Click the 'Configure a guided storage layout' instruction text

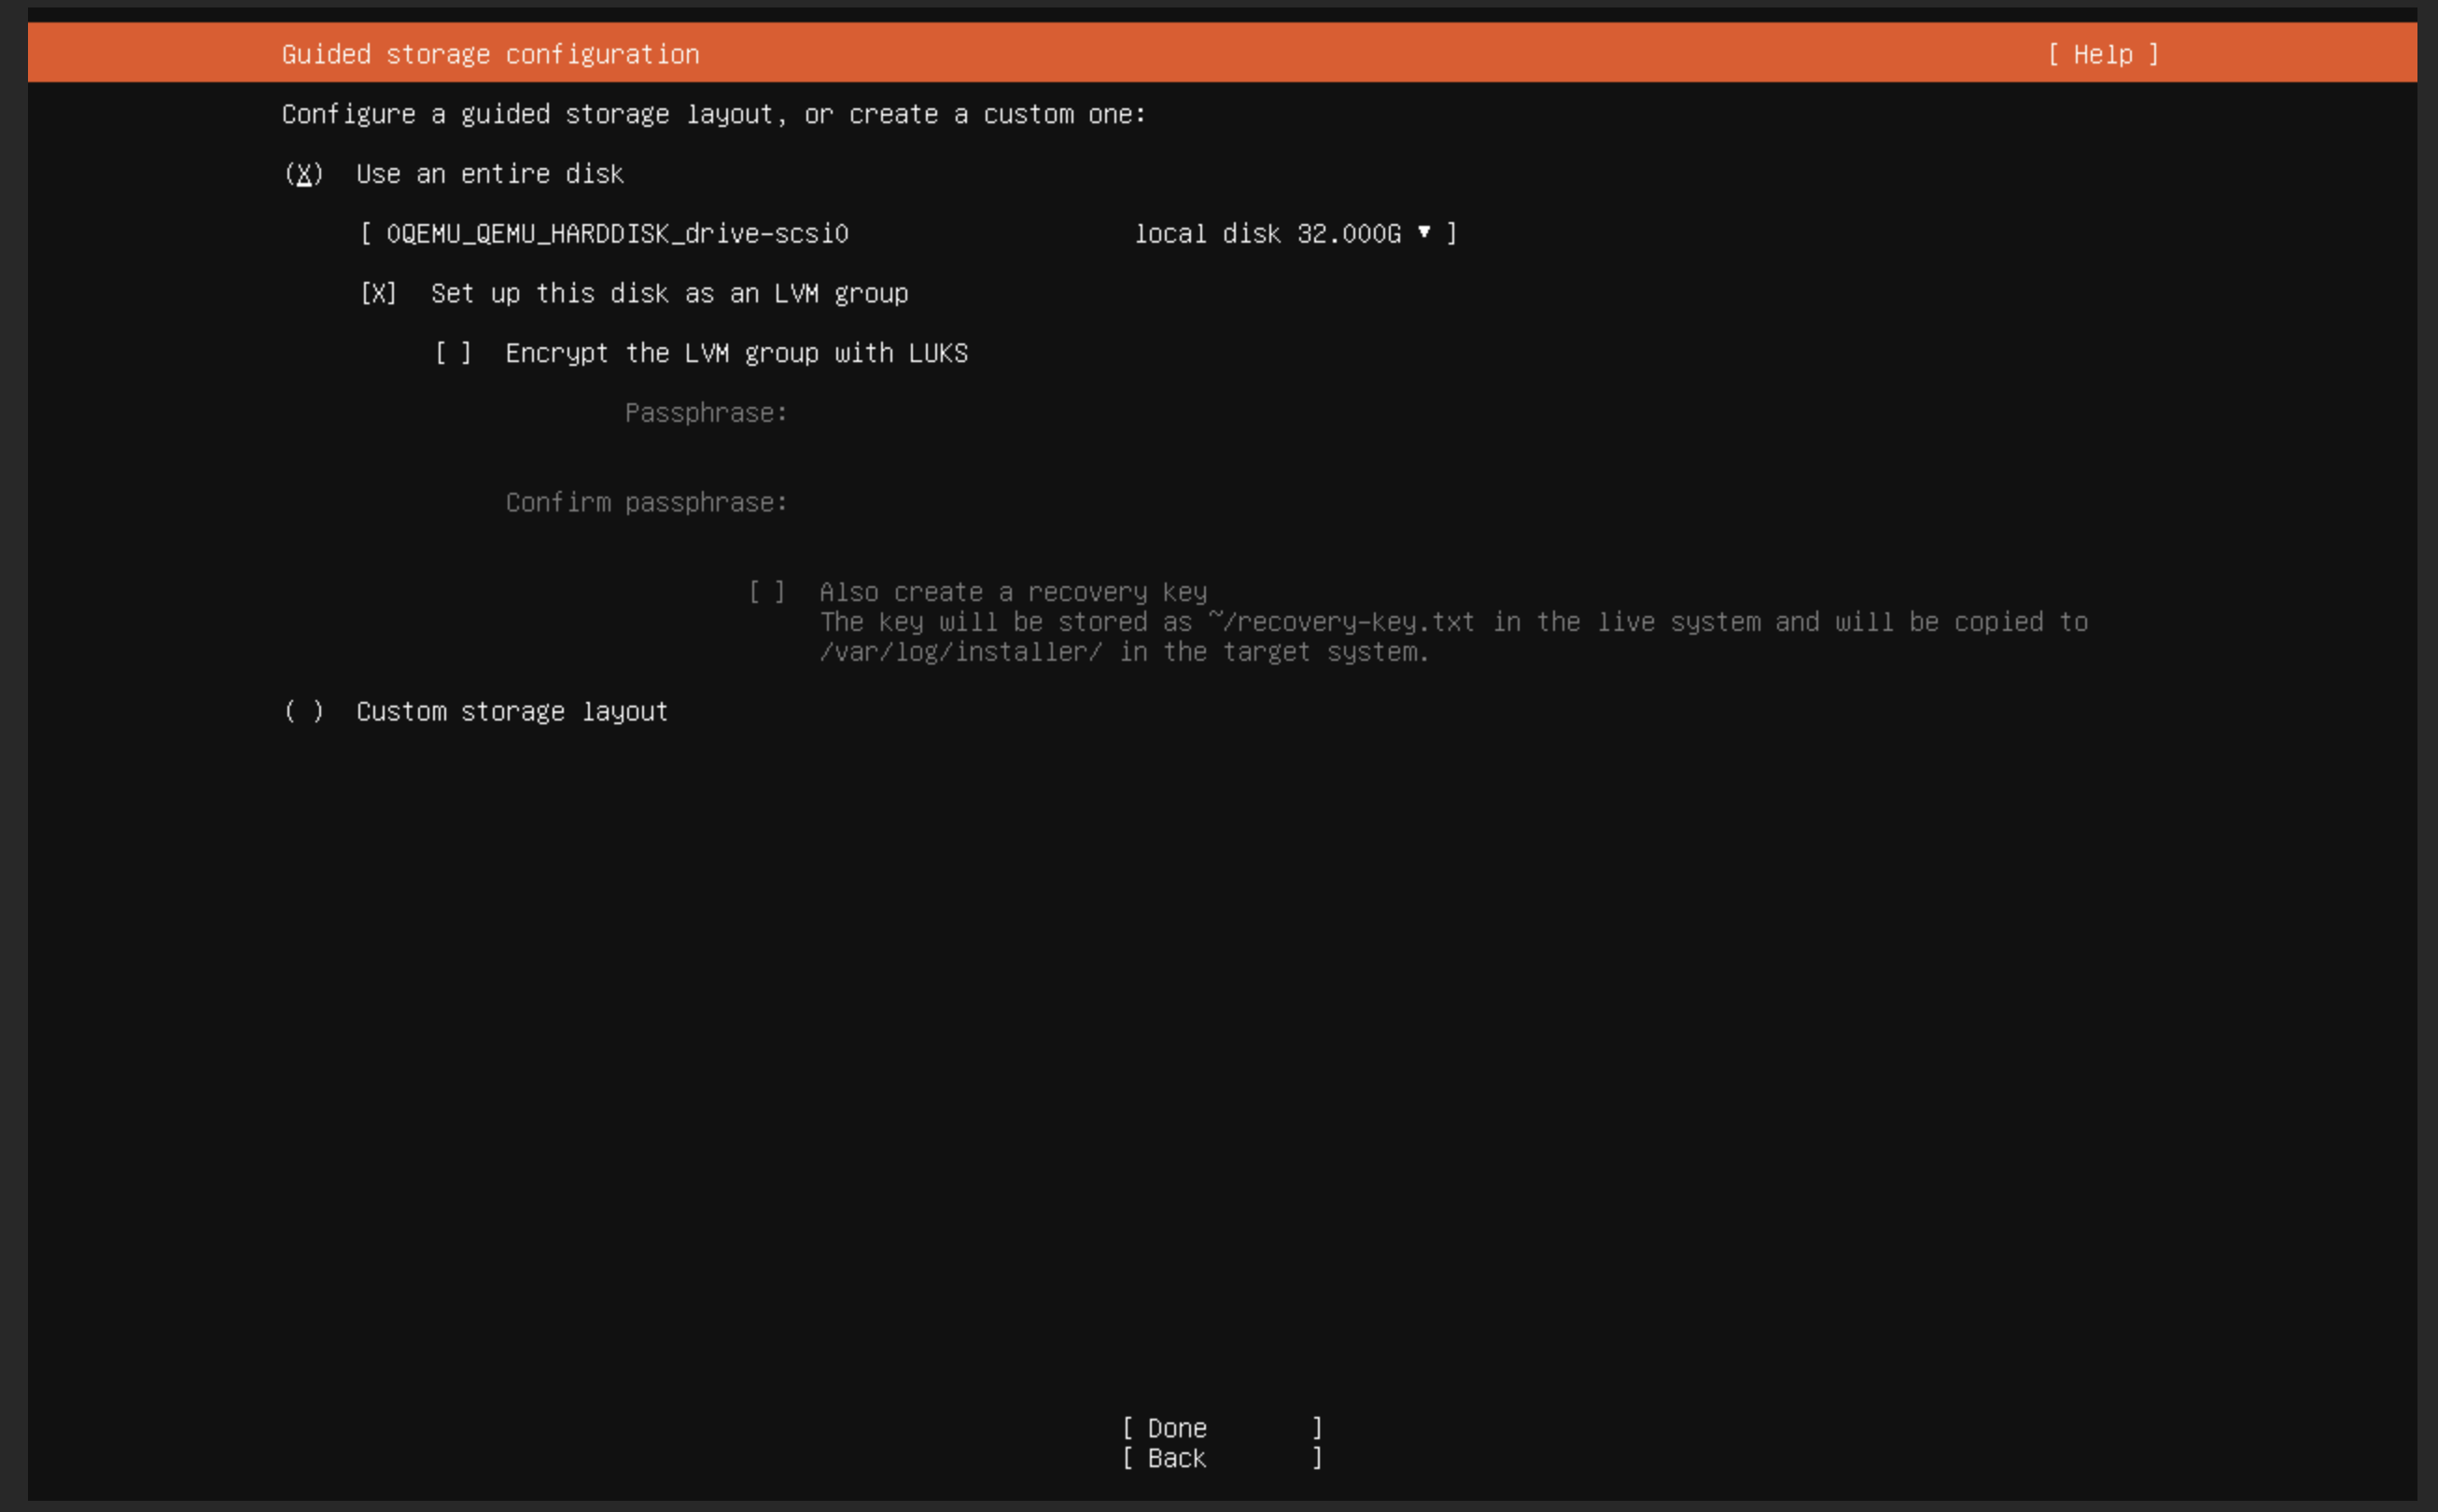713,114
